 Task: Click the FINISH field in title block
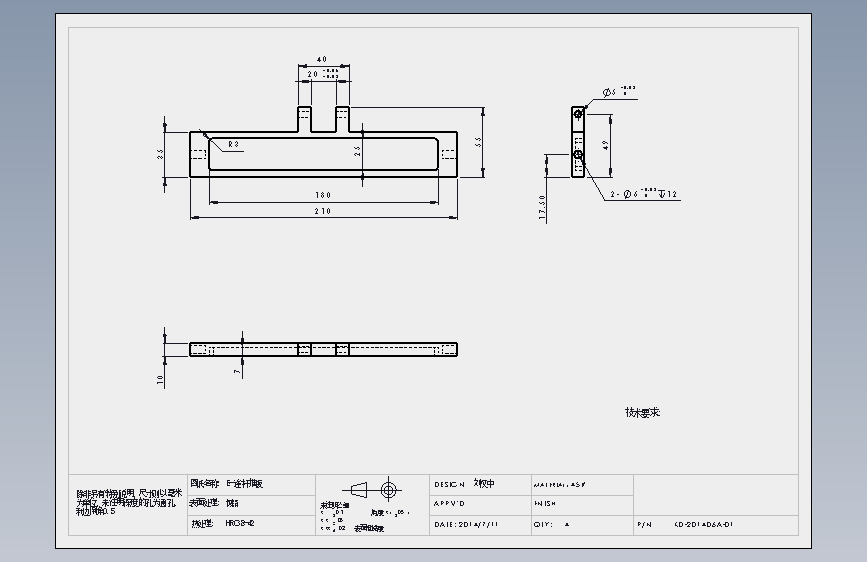pos(582,504)
